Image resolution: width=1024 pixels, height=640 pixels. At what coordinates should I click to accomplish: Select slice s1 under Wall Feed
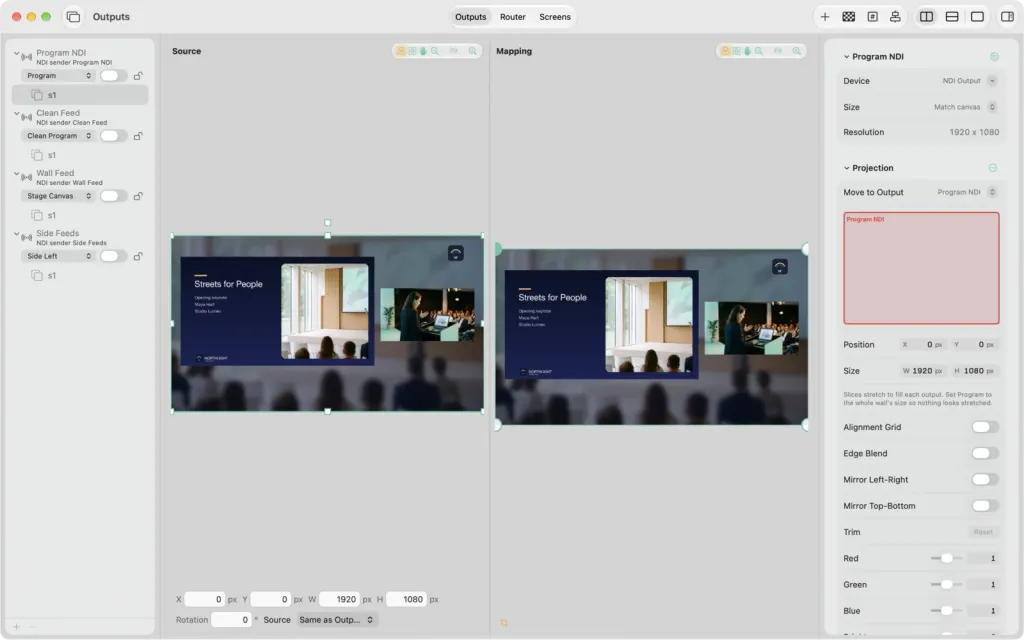pyautogui.click(x=80, y=216)
